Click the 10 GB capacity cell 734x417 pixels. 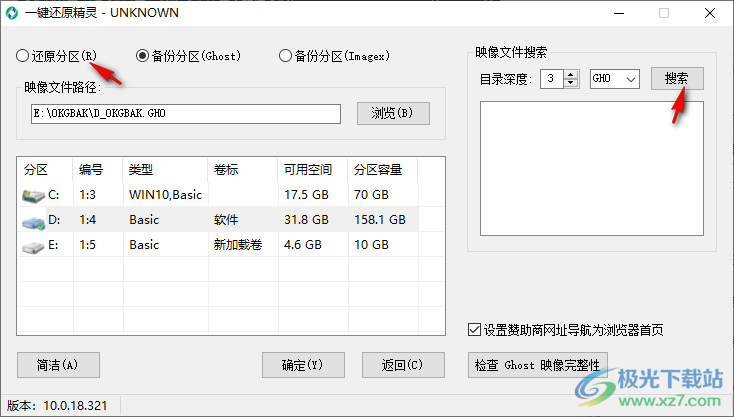pos(371,245)
